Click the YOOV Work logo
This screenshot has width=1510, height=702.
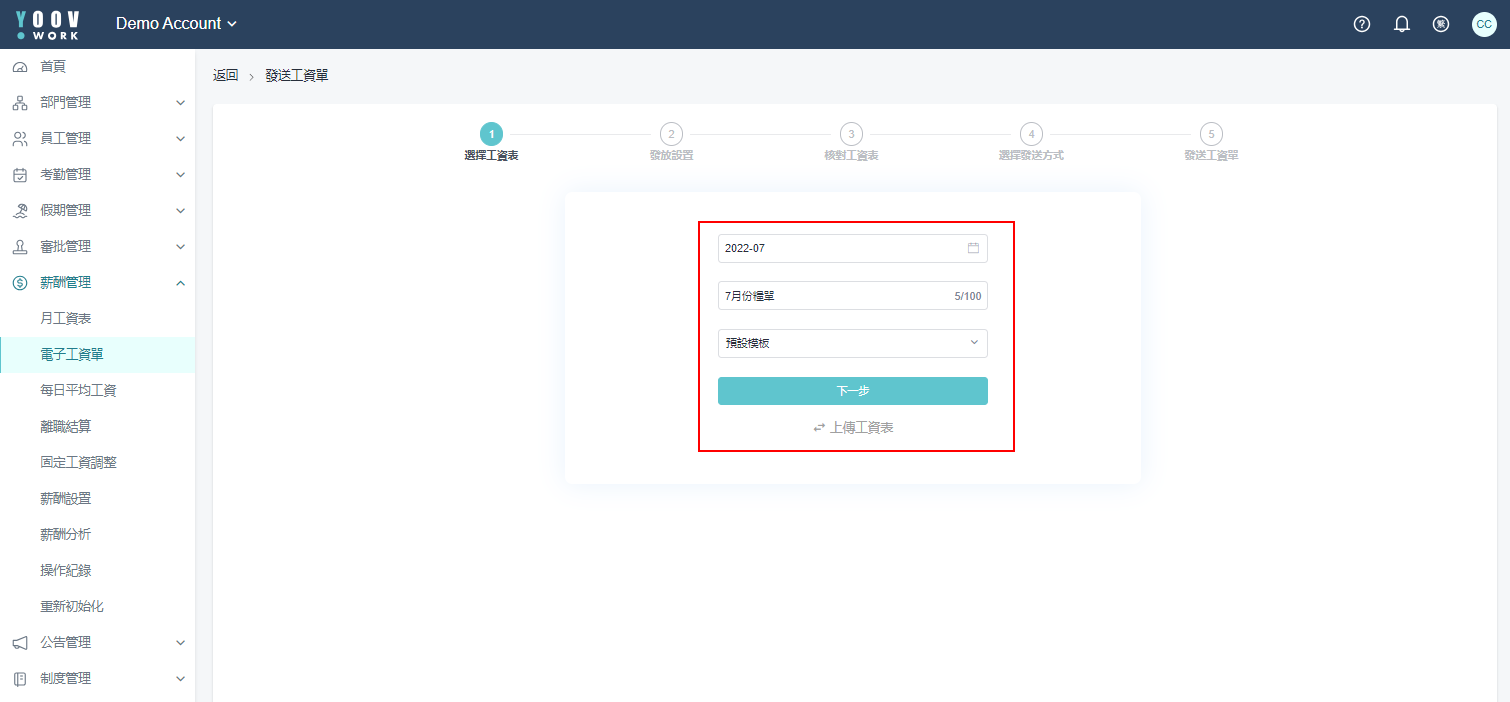point(48,24)
